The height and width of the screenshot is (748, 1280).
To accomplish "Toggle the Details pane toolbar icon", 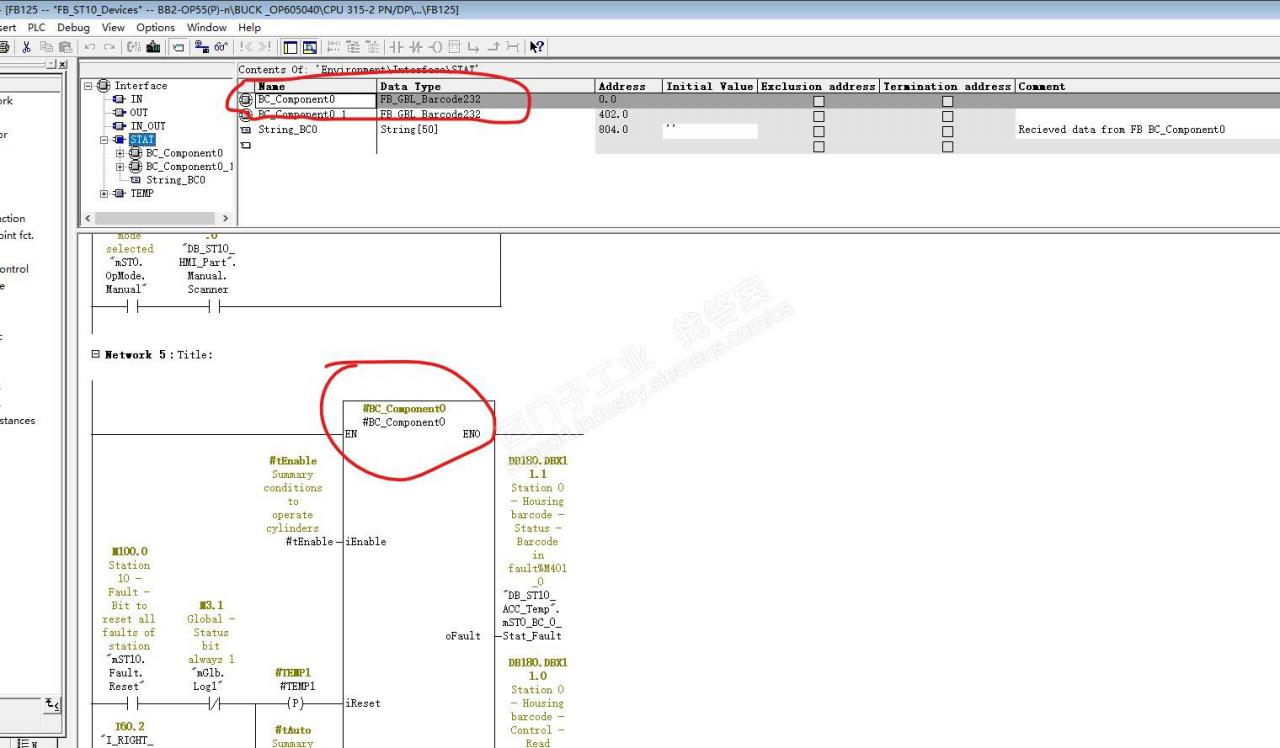I will pyautogui.click(x=310, y=47).
